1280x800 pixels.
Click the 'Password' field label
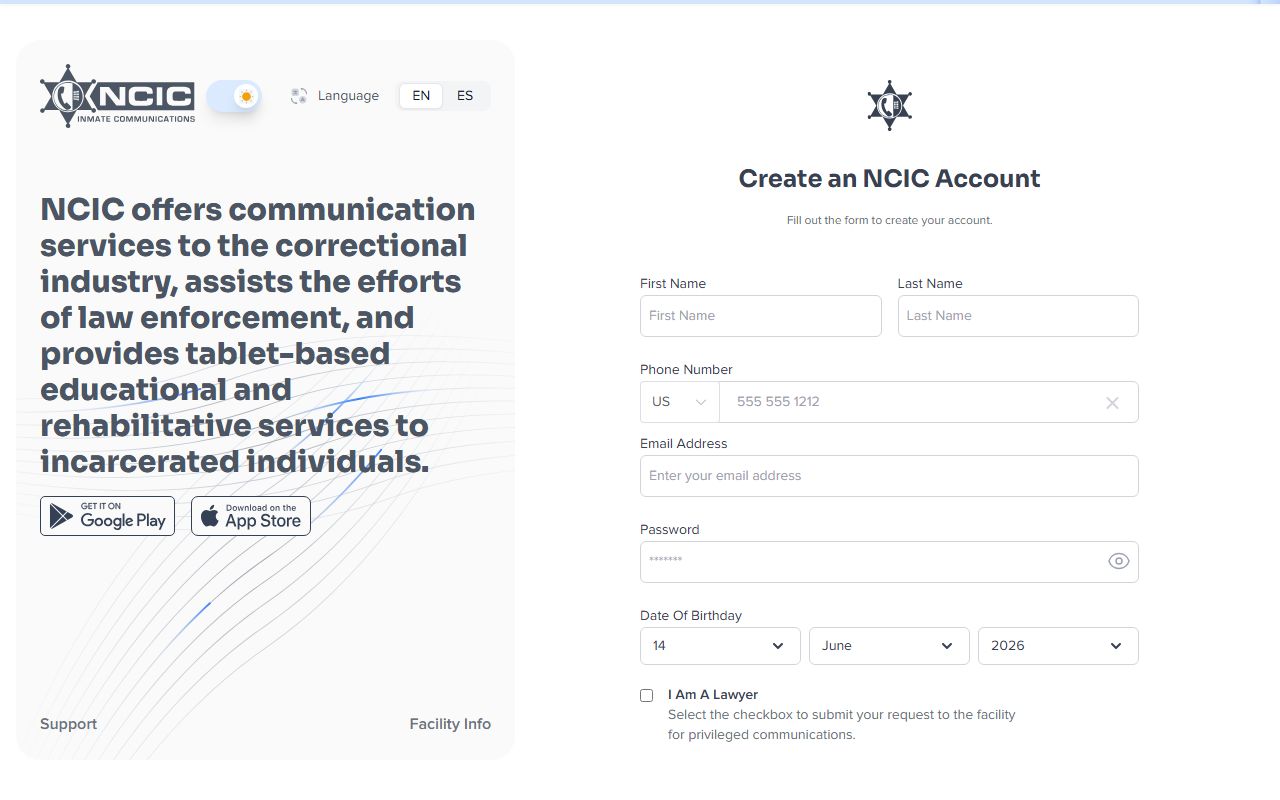(670, 530)
